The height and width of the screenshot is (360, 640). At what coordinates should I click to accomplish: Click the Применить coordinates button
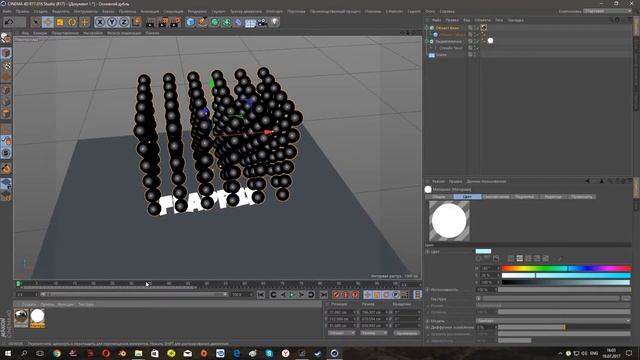[407, 333]
